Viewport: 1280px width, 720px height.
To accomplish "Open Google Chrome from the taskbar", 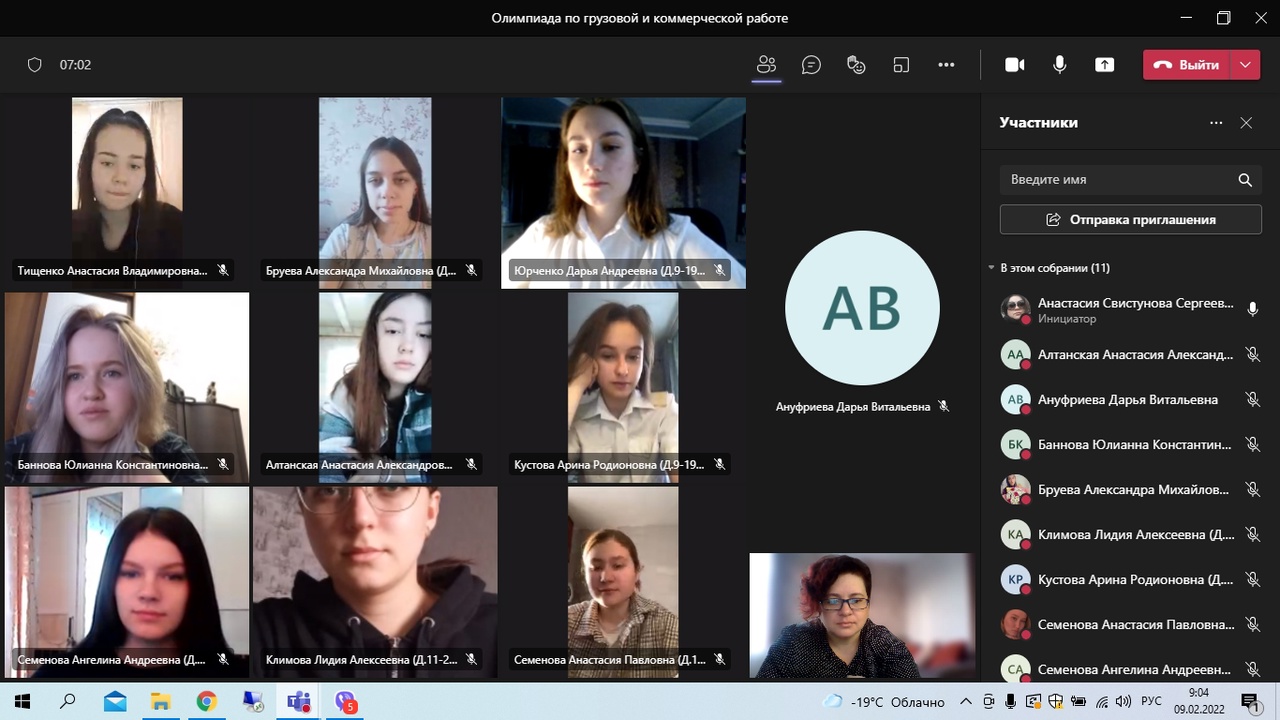I will click(x=206, y=702).
